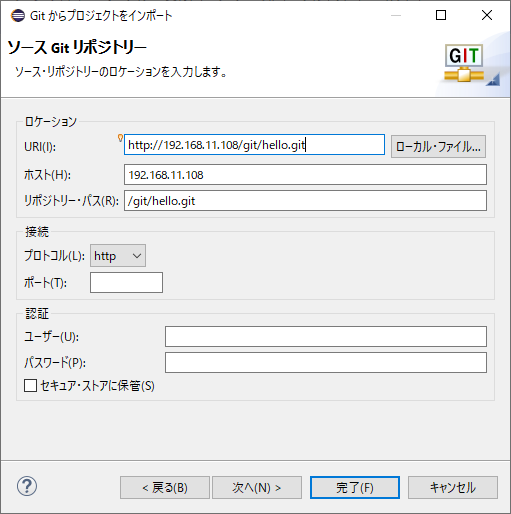Enable セキュア・ストアに保管 checkbox
The image size is (511, 514).
pos(30,386)
